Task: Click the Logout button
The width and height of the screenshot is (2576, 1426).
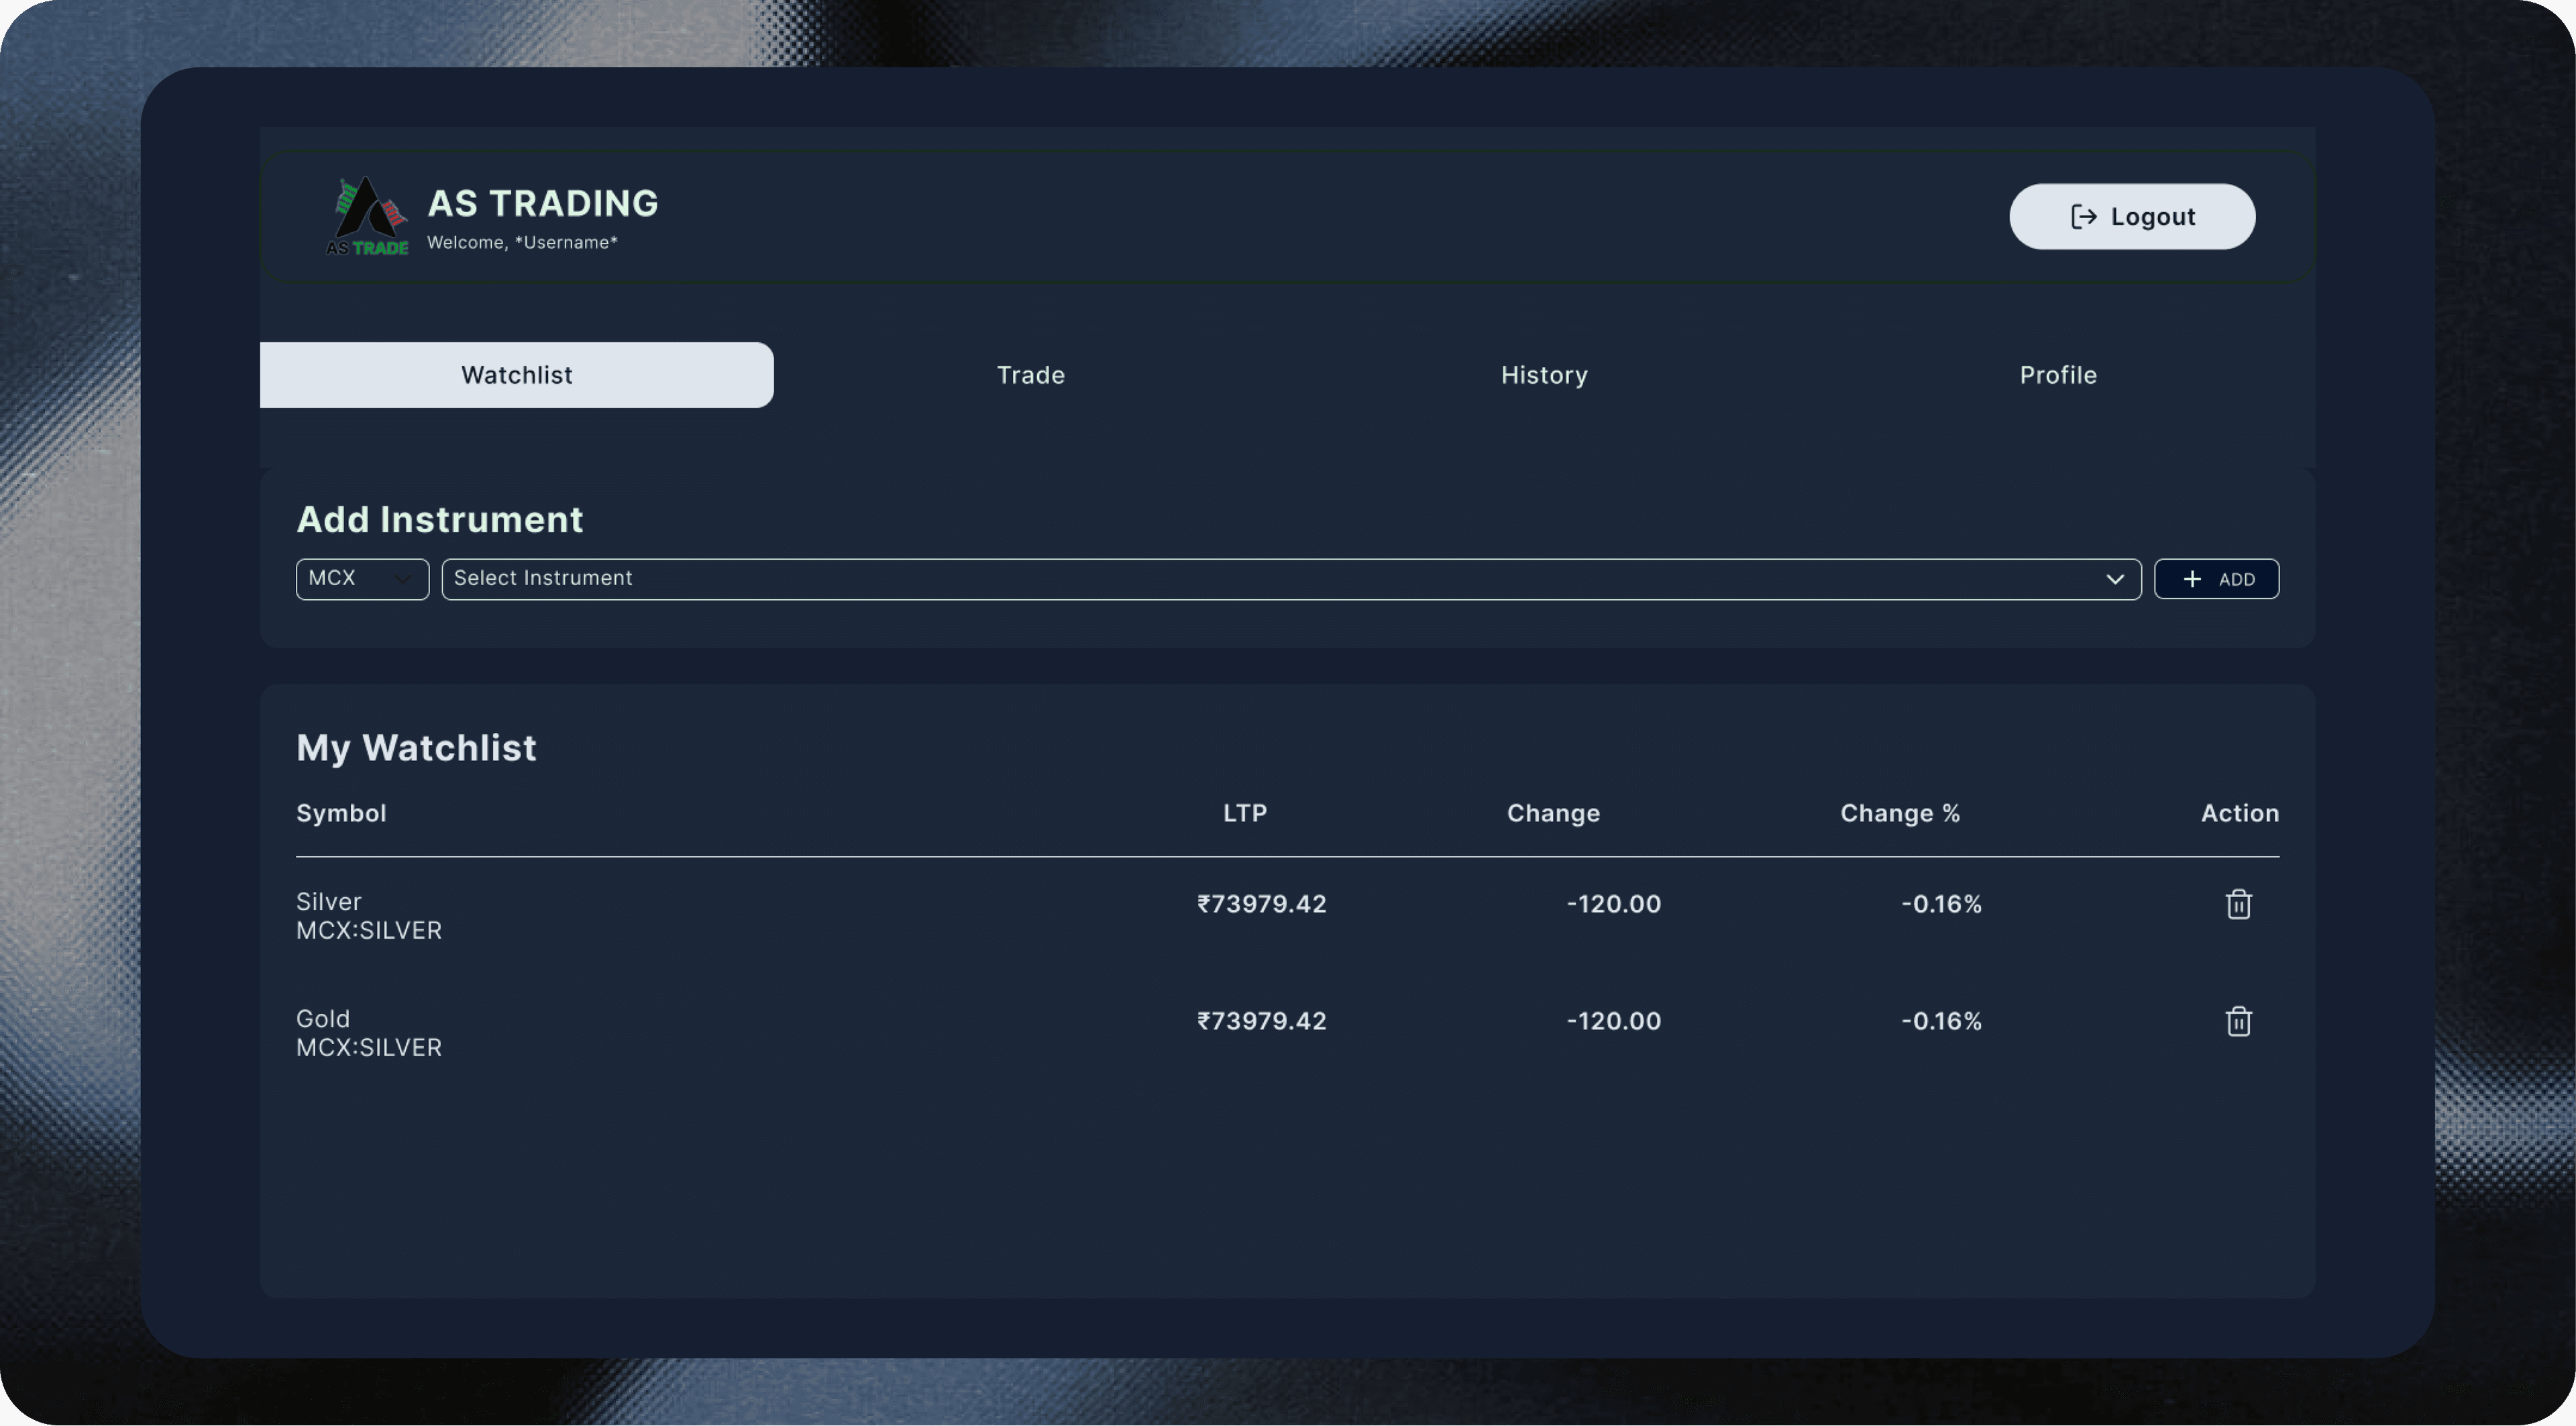Action: pyautogui.click(x=2132, y=216)
